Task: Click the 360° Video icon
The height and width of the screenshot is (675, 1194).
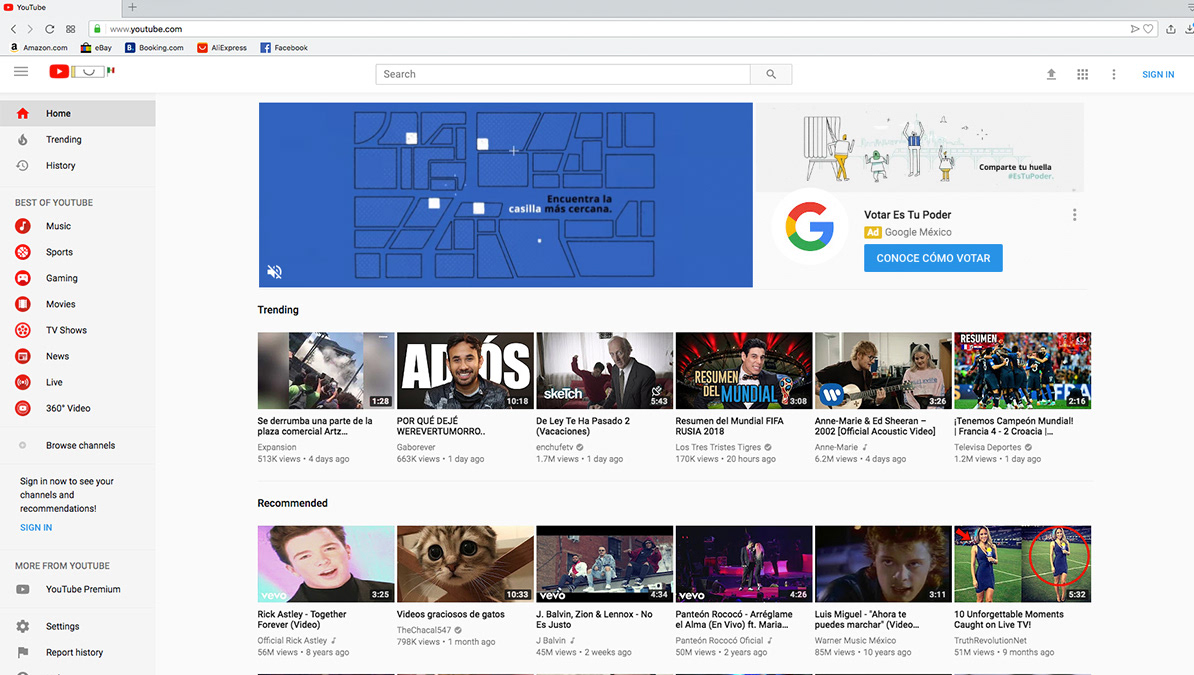Action: tap(23, 408)
